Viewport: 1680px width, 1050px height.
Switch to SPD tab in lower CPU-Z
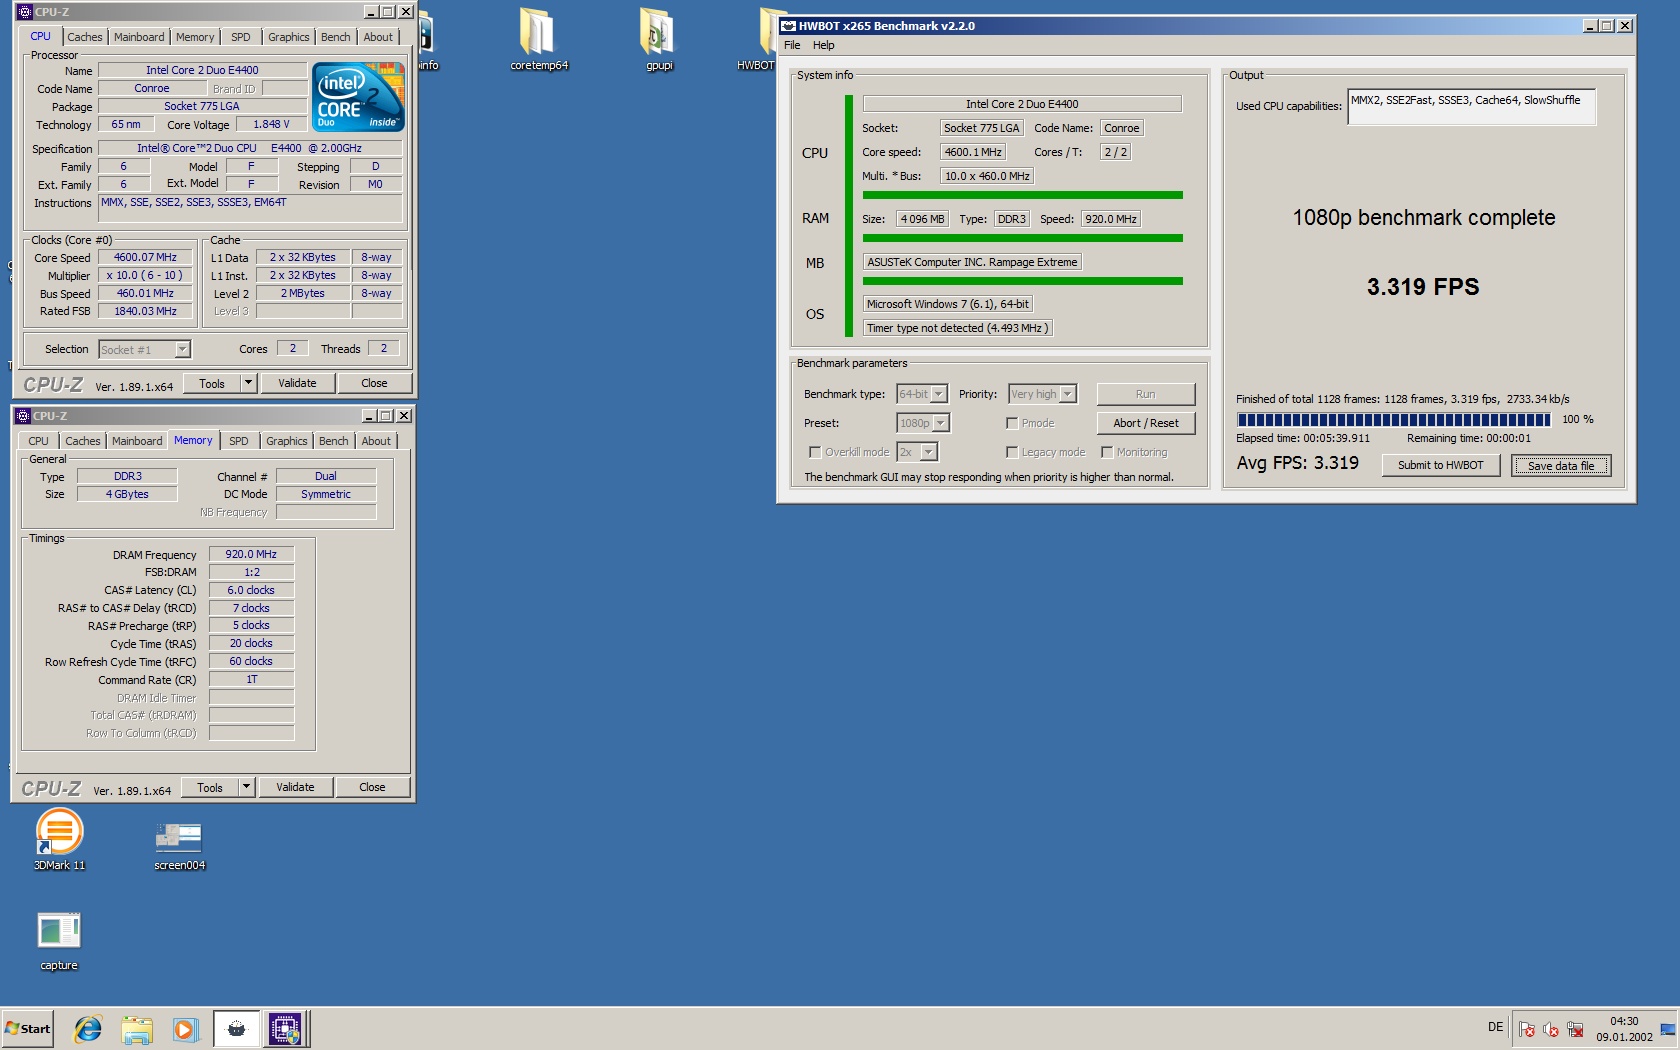239,441
